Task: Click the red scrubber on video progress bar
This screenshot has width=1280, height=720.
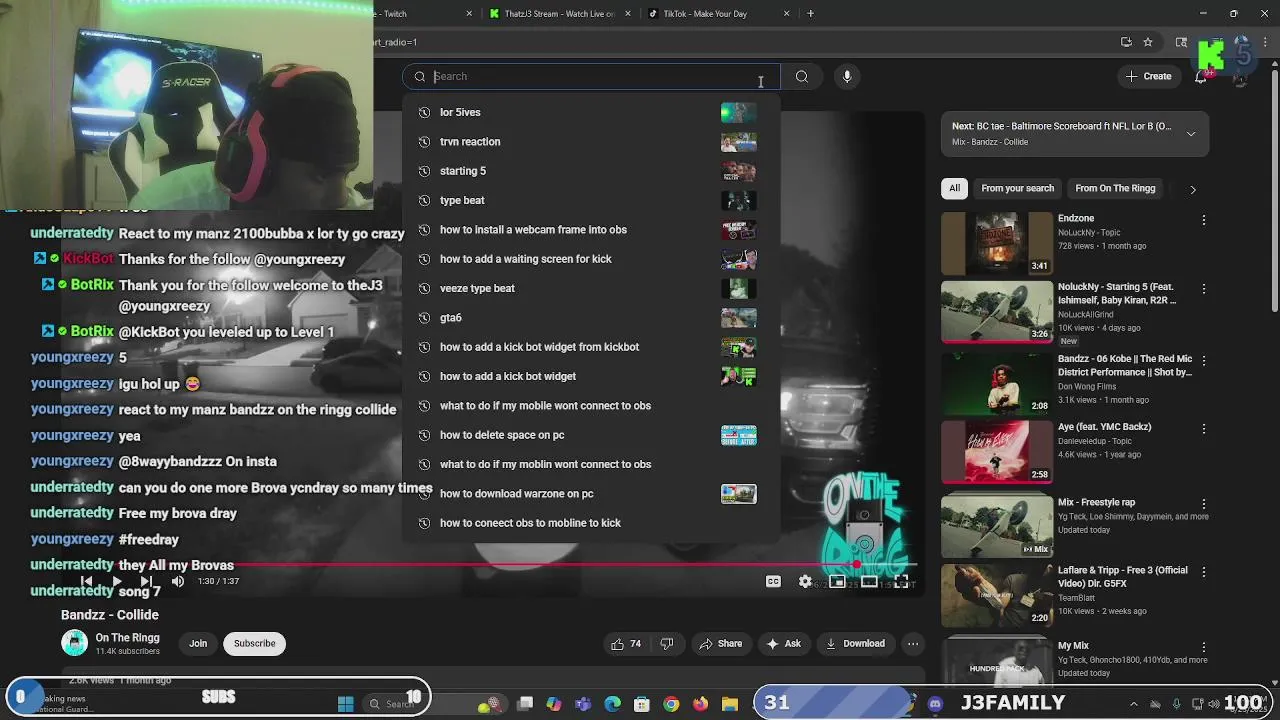Action: pyautogui.click(x=856, y=565)
